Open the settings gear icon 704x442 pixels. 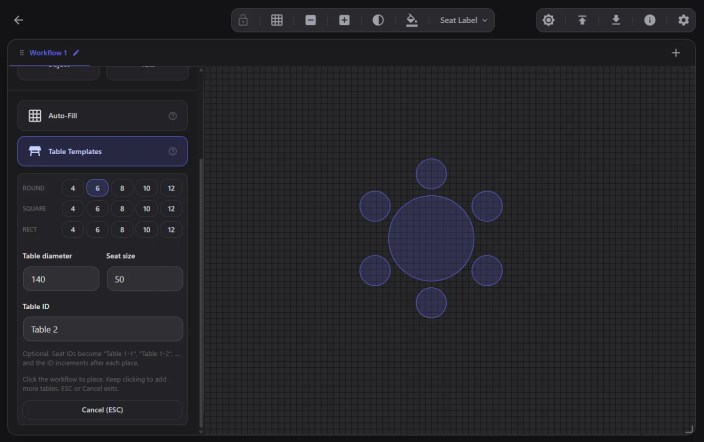pyautogui.click(x=683, y=20)
